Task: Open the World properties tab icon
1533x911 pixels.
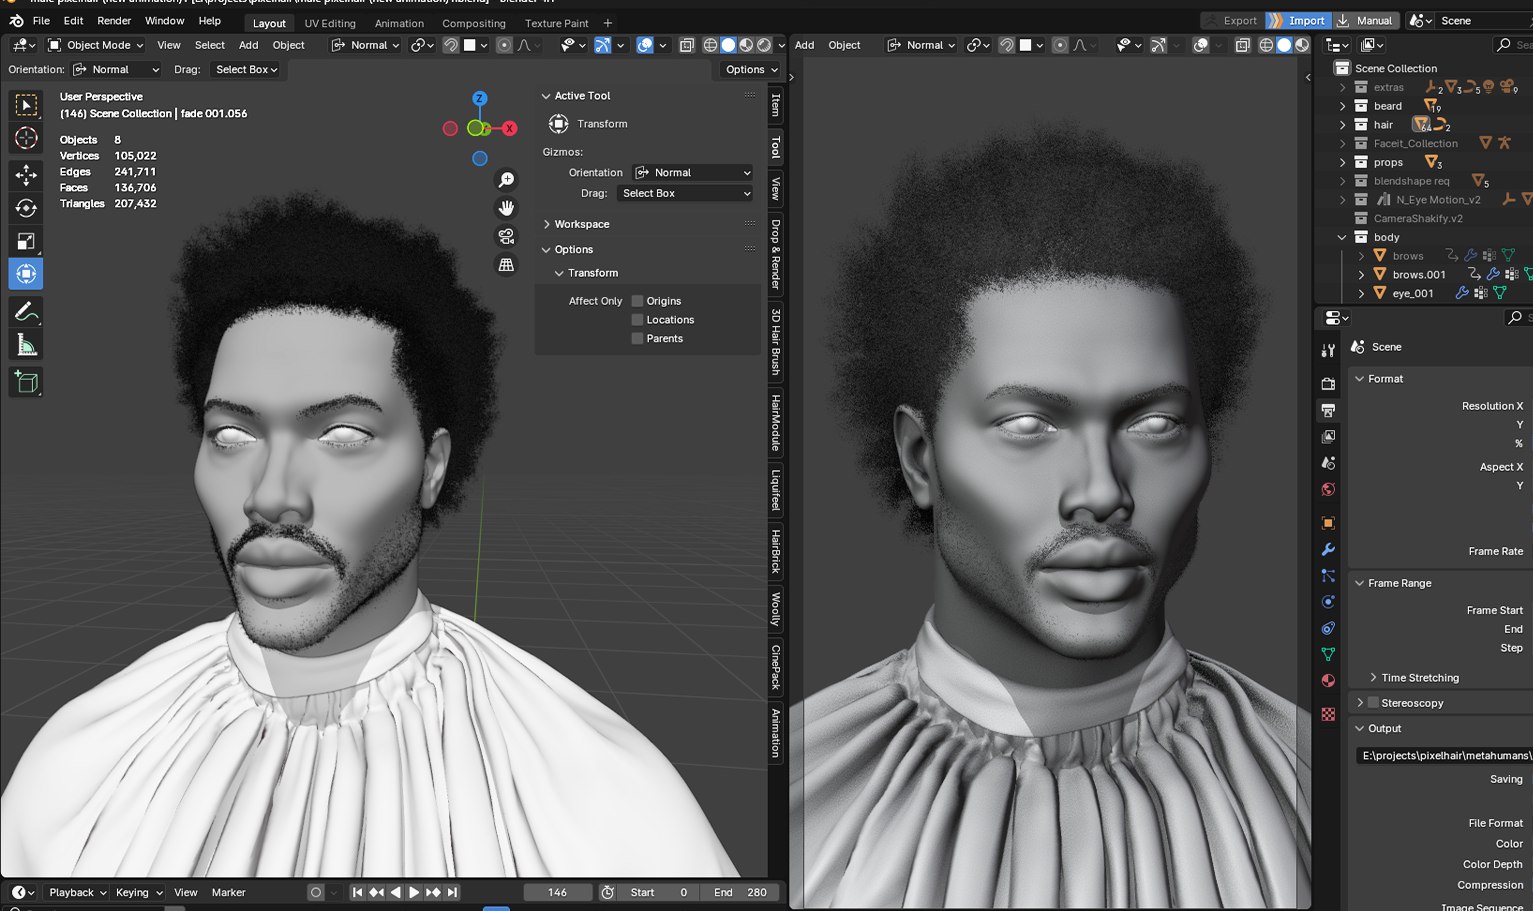Action: coord(1328,489)
